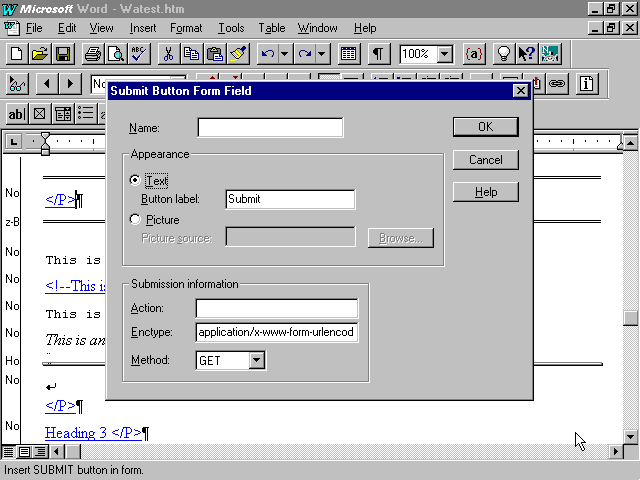Open the Method dropdown showing GET

[256, 360]
